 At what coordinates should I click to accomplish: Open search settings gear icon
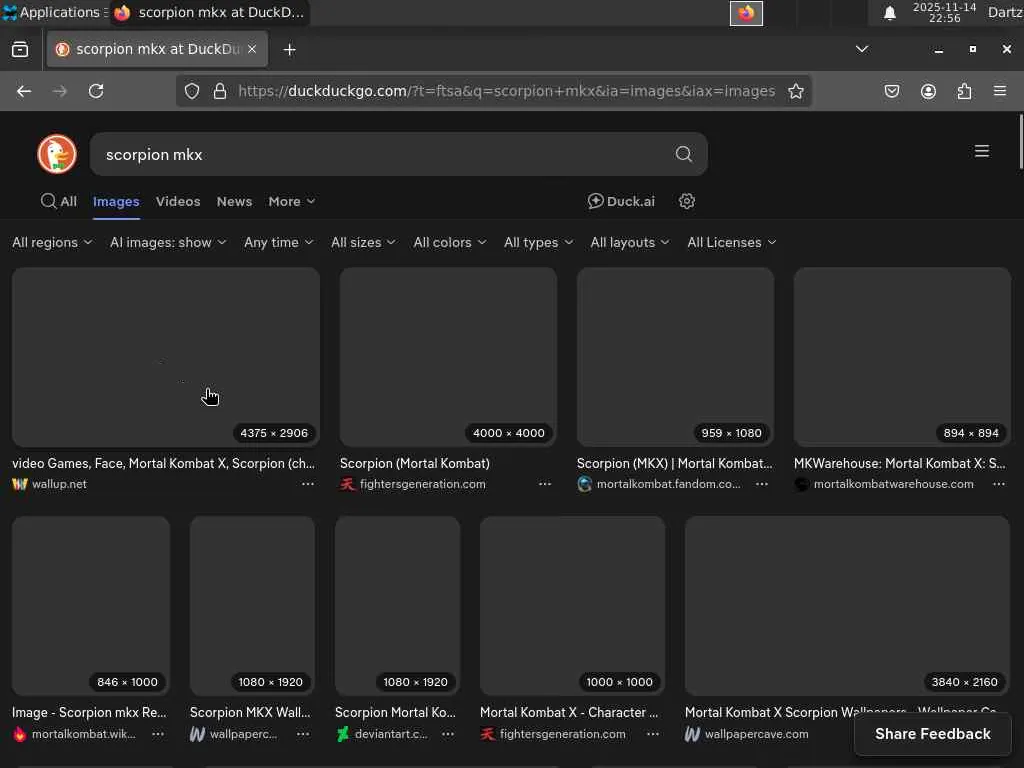click(686, 201)
